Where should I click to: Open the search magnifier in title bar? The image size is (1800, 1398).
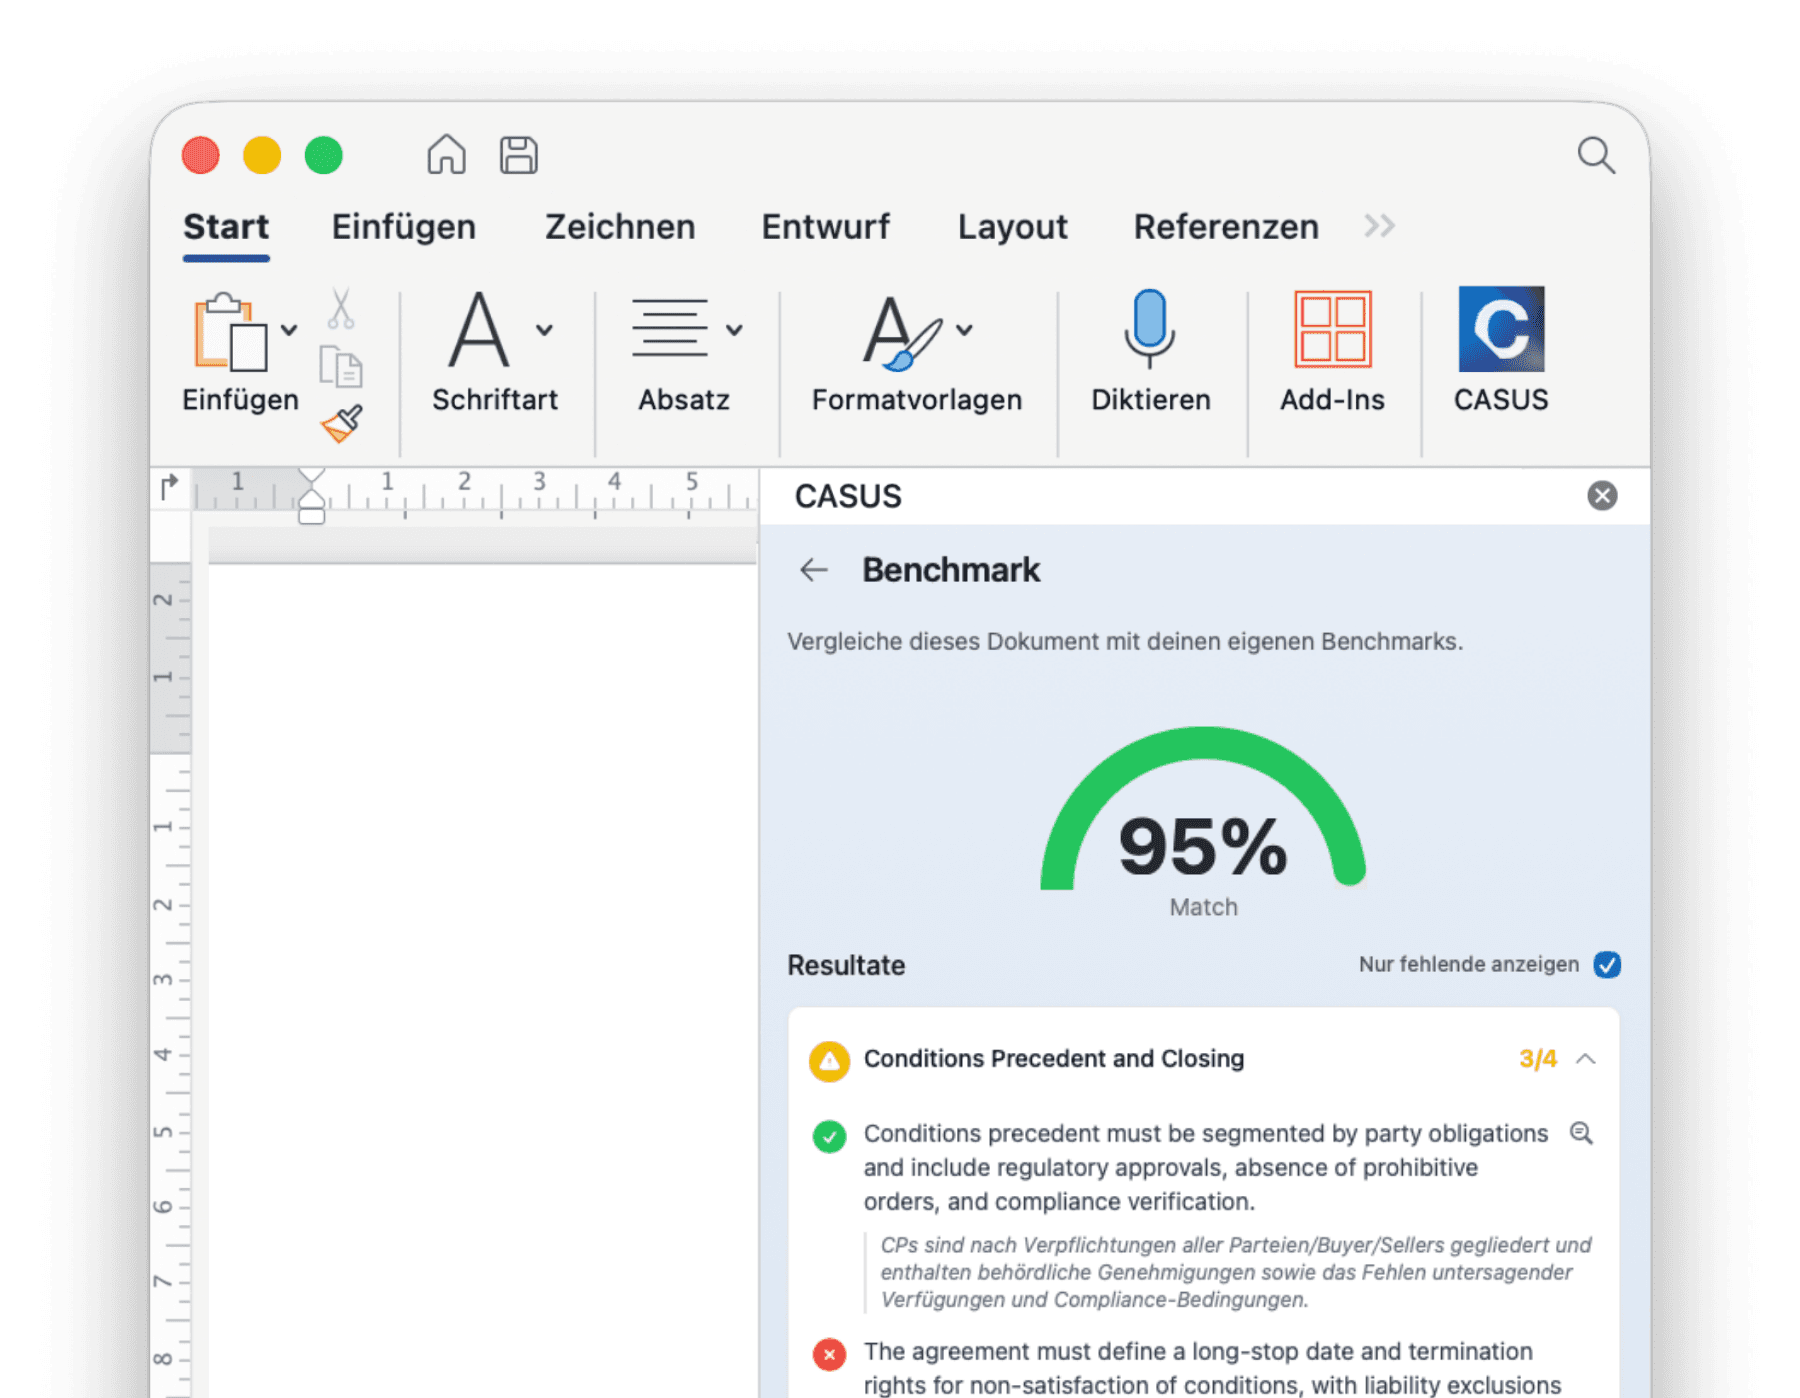click(x=1595, y=155)
